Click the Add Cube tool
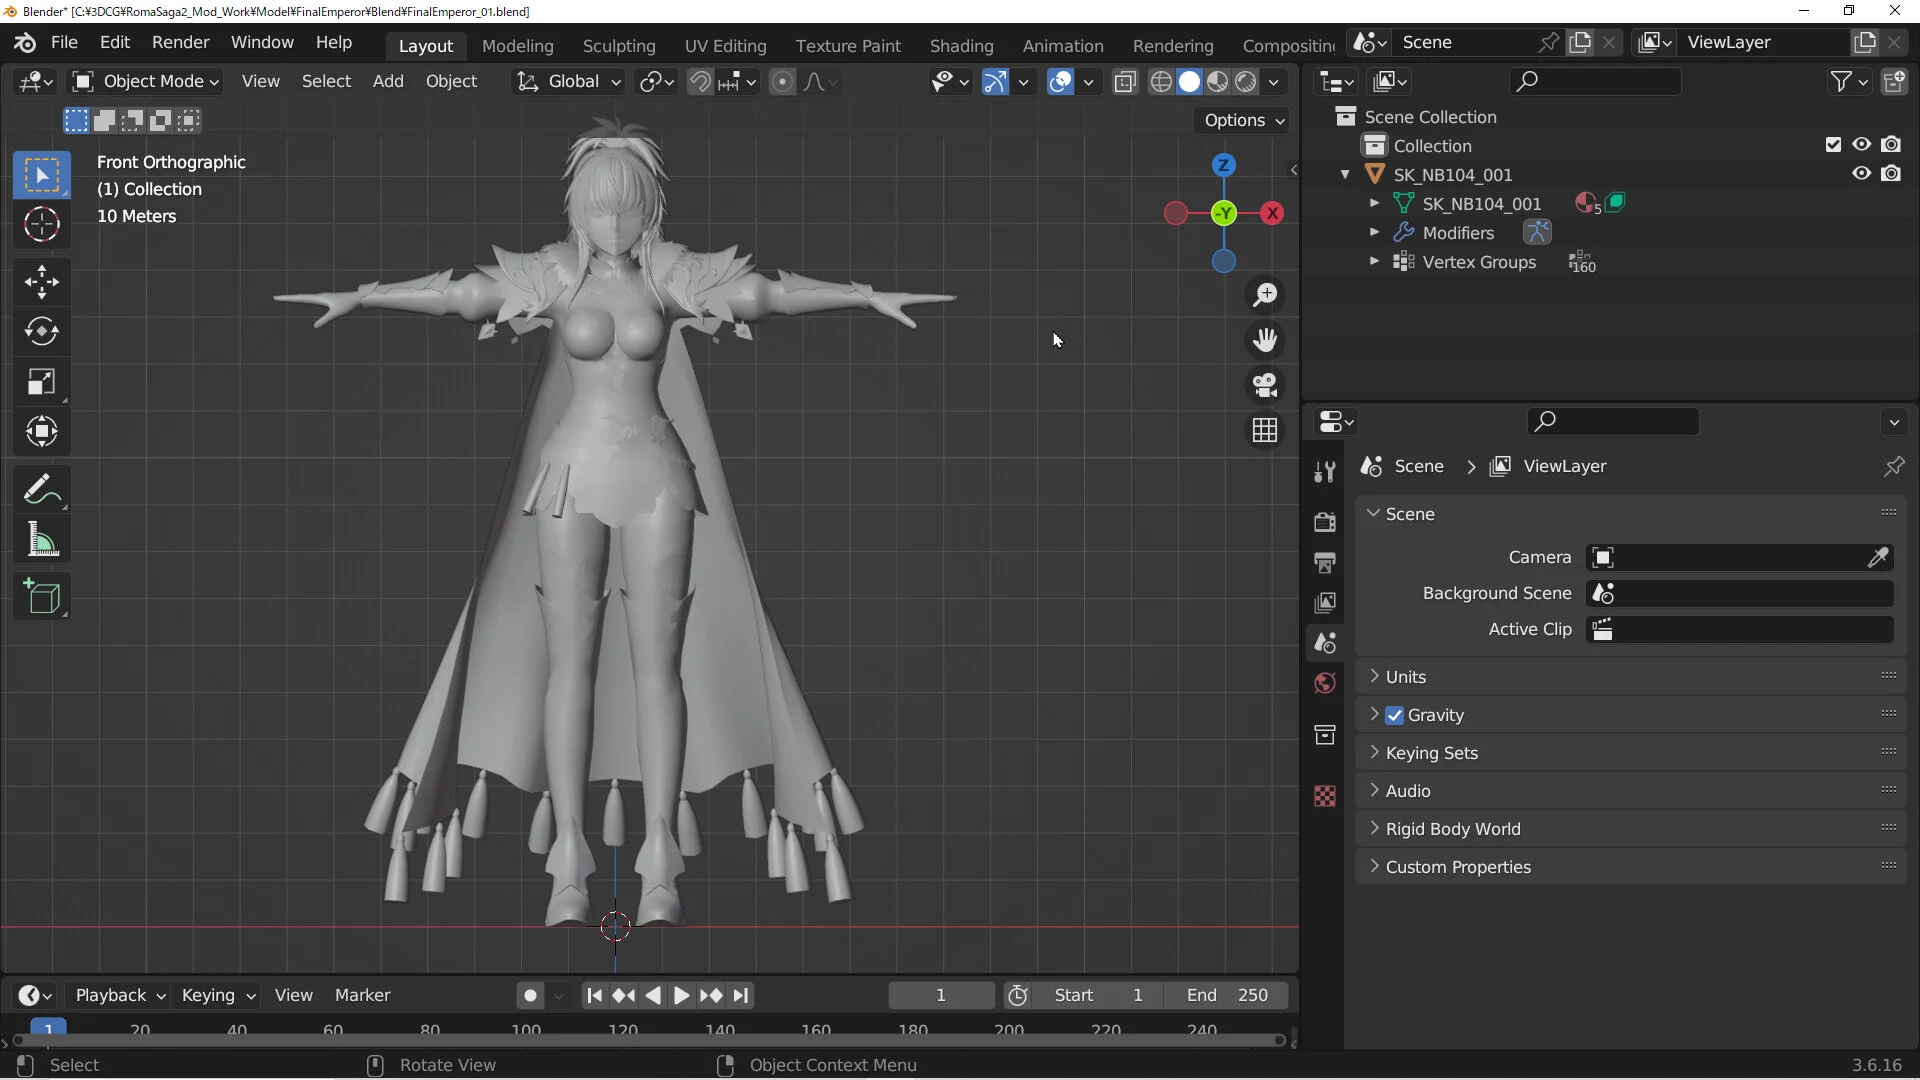1920x1080 pixels. coord(41,597)
